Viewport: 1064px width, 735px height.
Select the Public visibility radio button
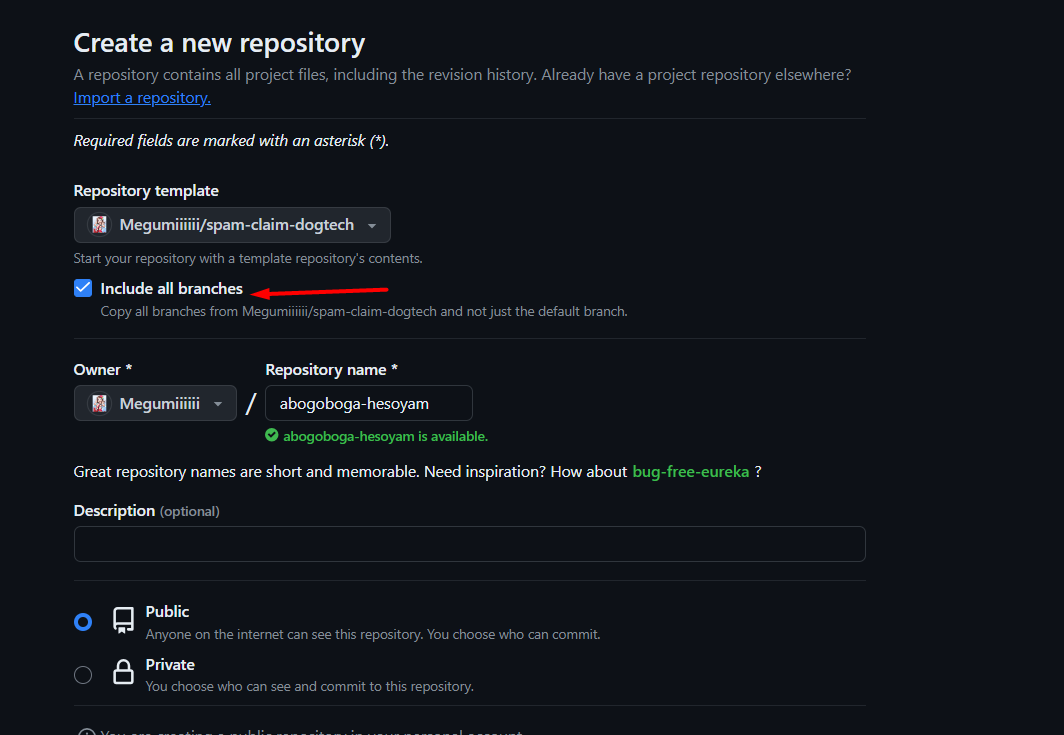(83, 622)
